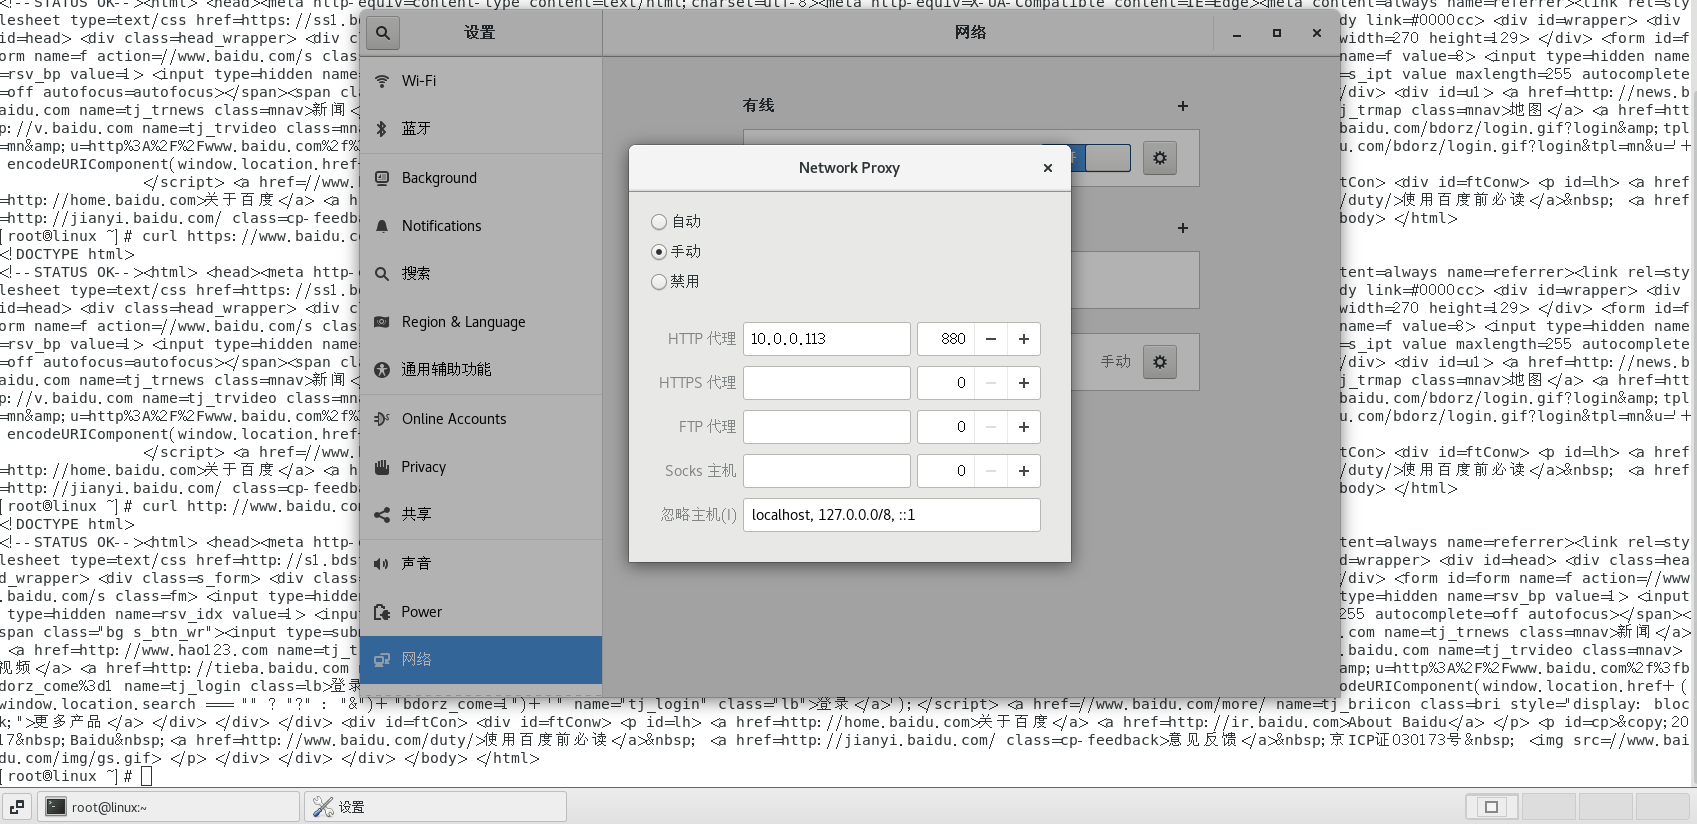Switch to 设置 window in taskbar
The width and height of the screenshot is (1697, 824).
tap(436, 807)
